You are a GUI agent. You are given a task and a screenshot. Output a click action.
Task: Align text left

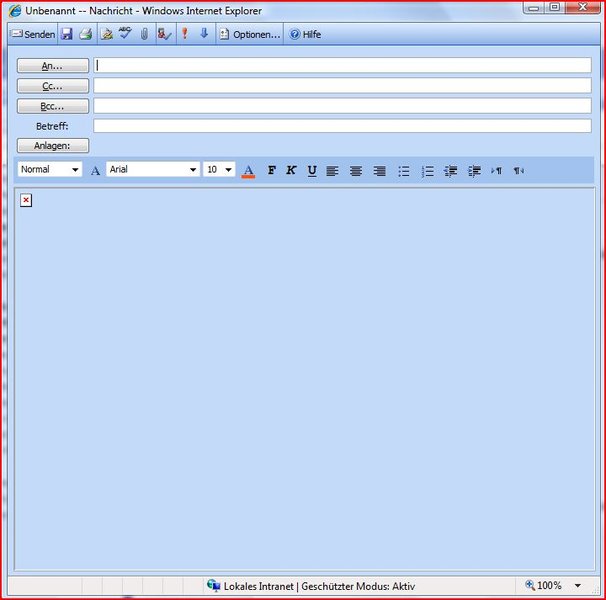pos(332,170)
